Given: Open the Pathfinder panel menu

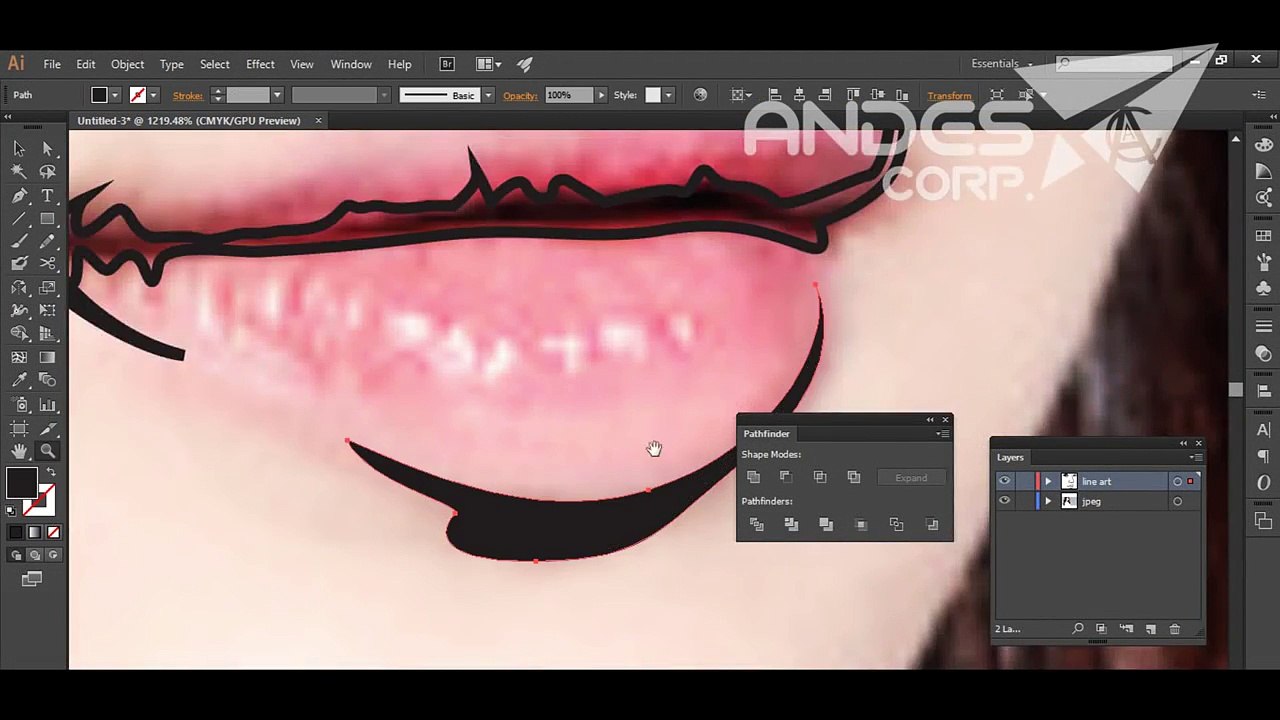Looking at the screenshot, I should point(941,434).
